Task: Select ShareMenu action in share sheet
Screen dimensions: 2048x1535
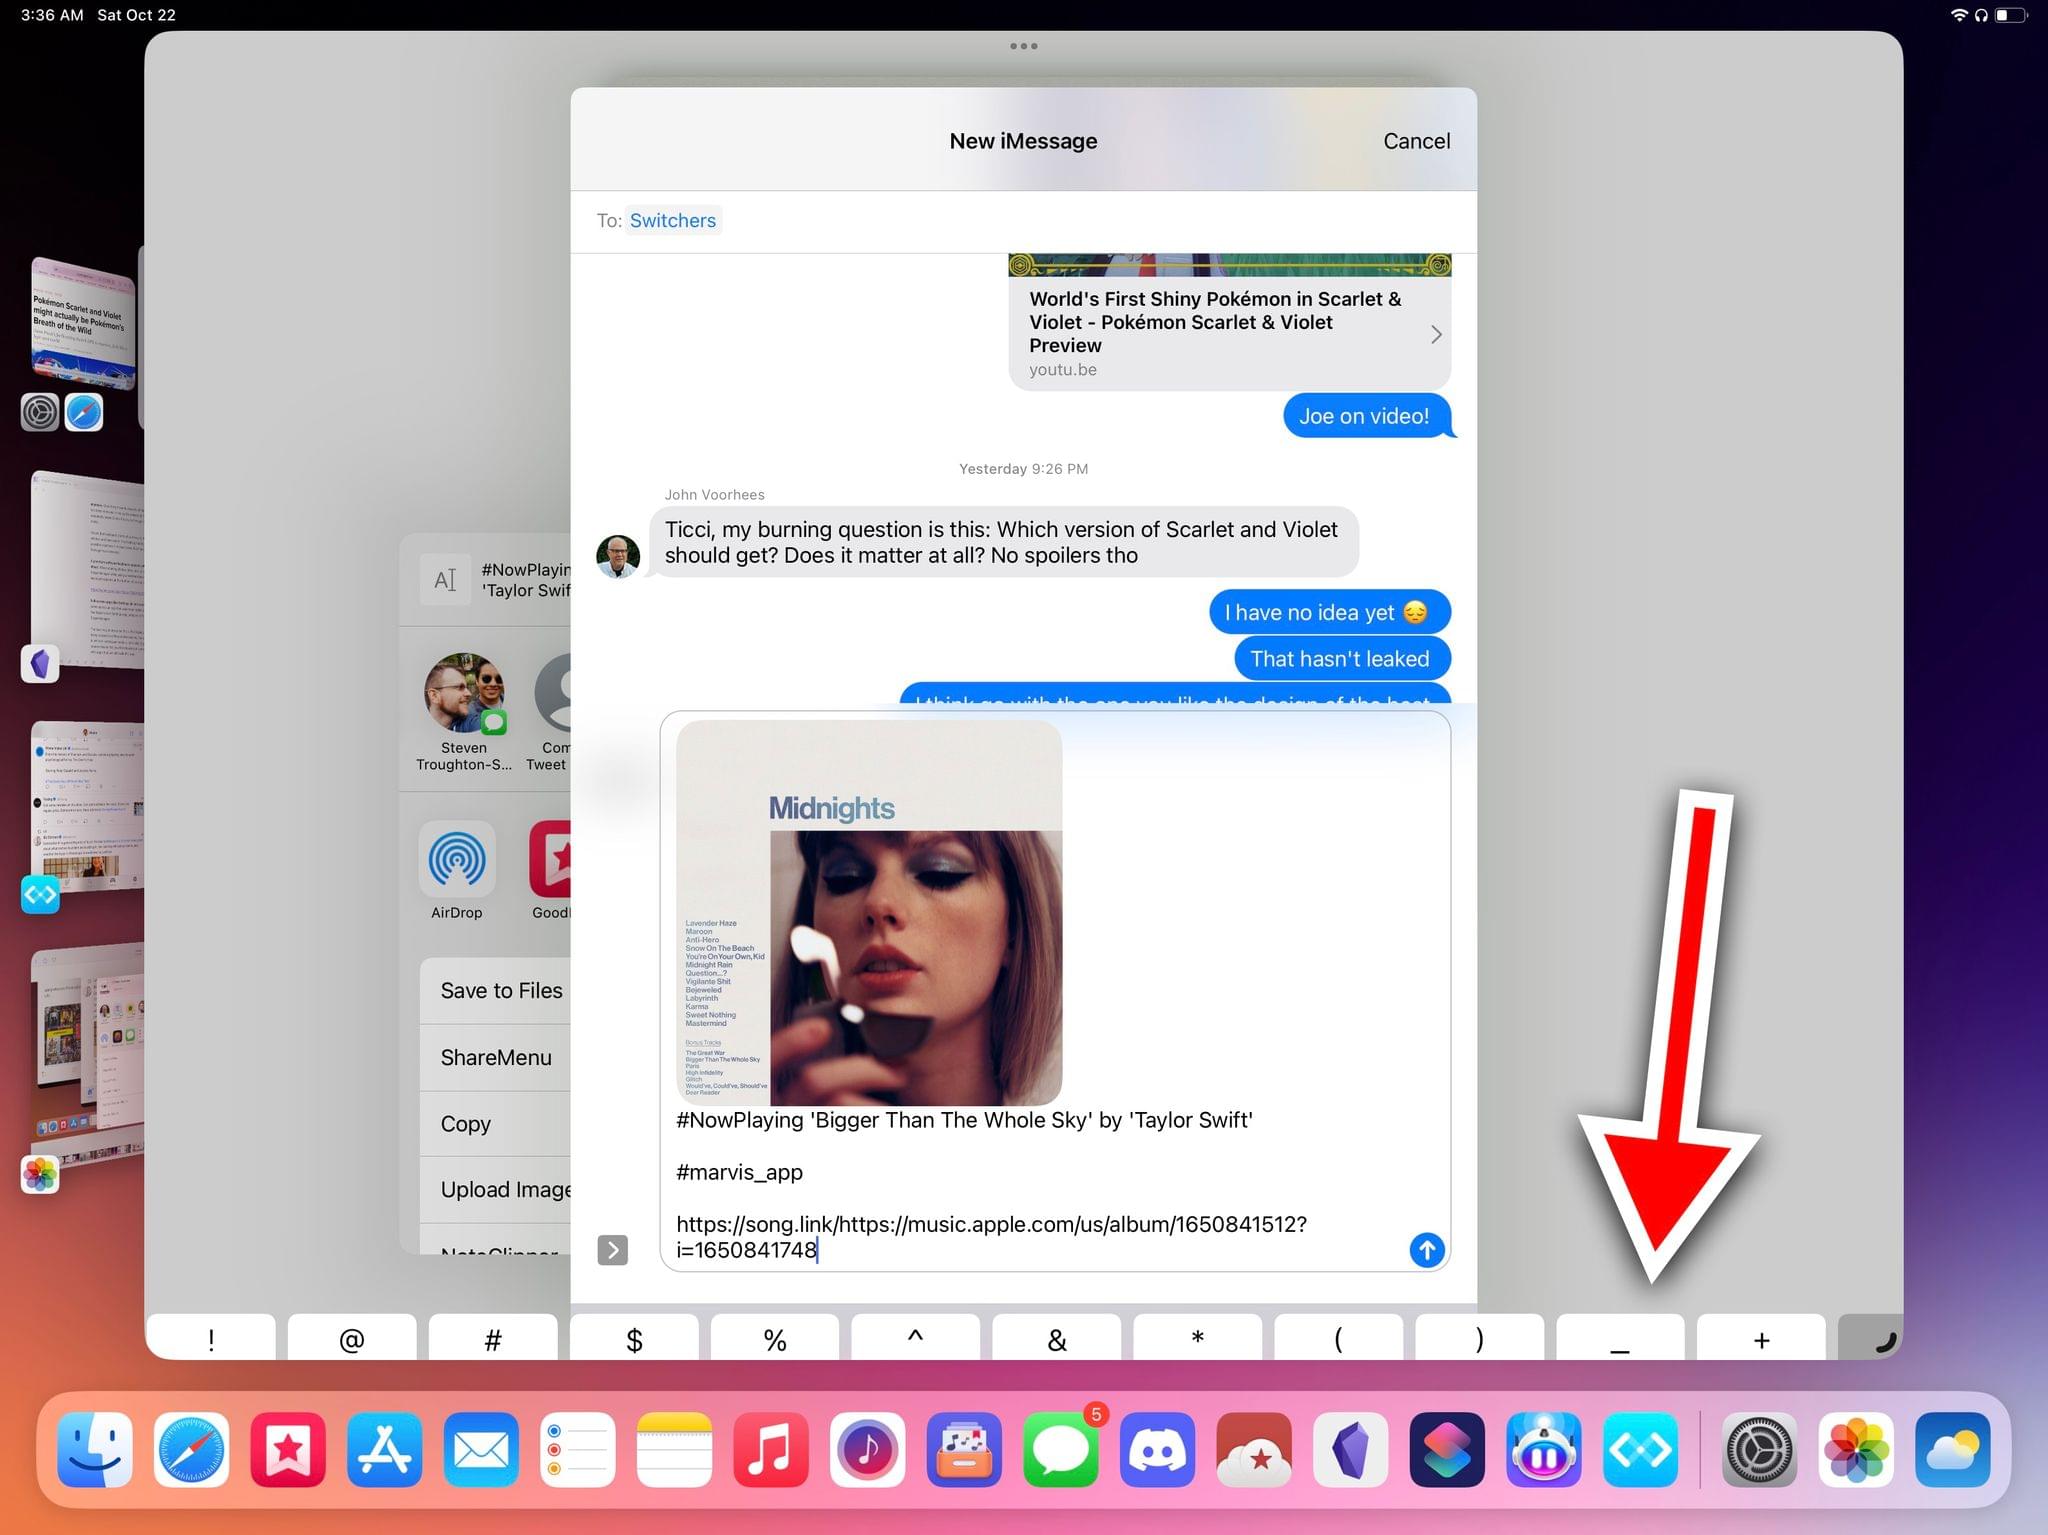Action: [x=496, y=1057]
